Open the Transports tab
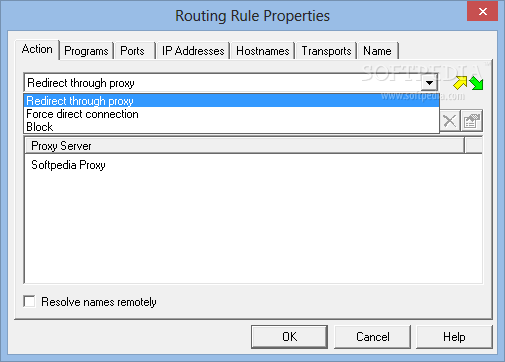Viewport: 505px width, 362px height. (x=326, y=51)
